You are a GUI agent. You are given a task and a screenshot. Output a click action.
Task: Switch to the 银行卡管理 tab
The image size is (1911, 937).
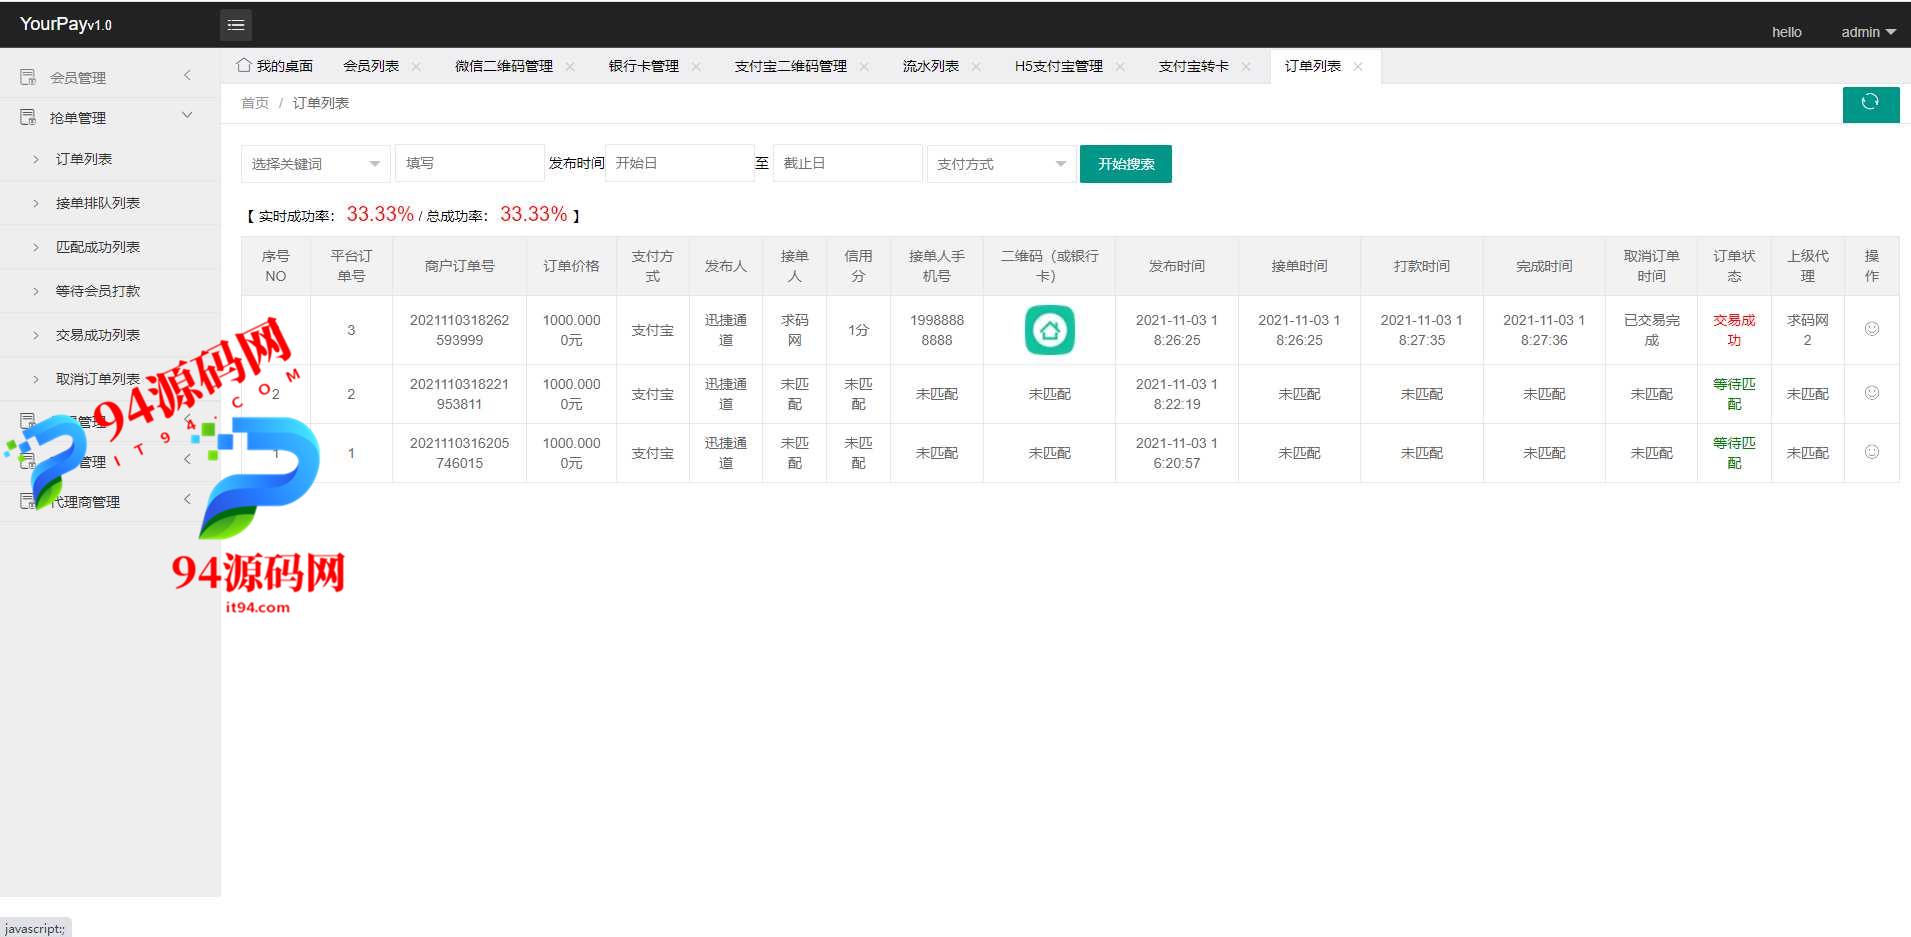click(644, 66)
